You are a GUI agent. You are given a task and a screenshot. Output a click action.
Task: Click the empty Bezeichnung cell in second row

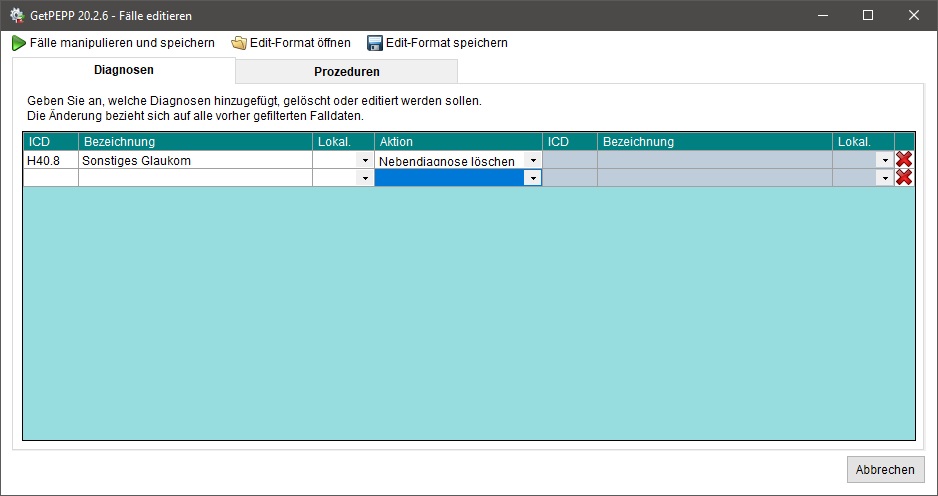tap(195, 177)
